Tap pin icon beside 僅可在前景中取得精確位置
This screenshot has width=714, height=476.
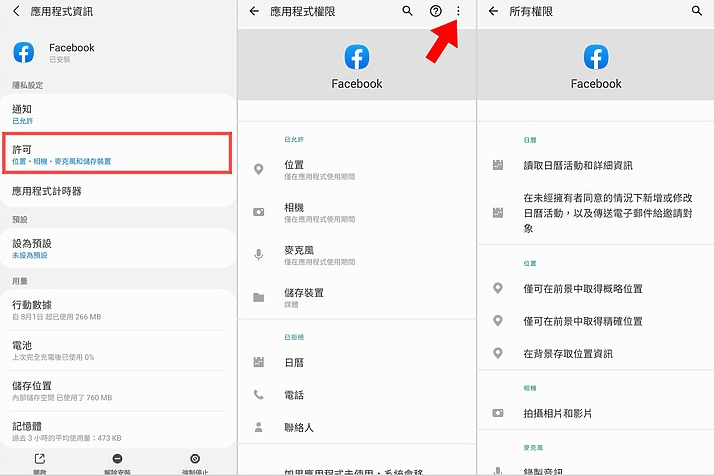[498, 321]
